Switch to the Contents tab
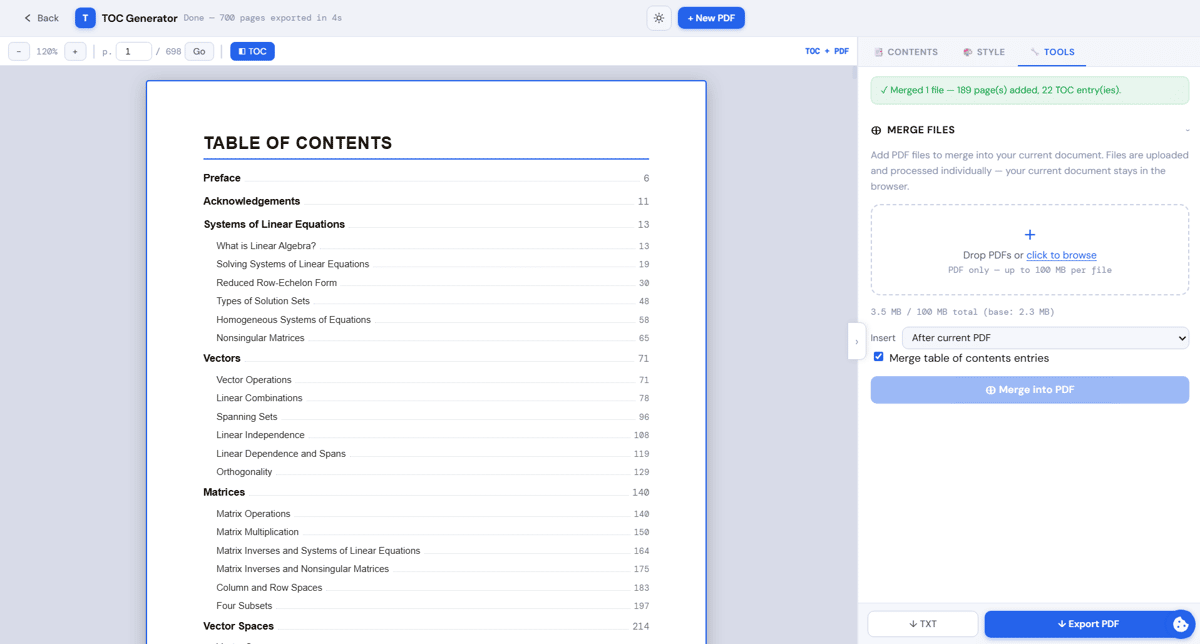 click(906, 52)
